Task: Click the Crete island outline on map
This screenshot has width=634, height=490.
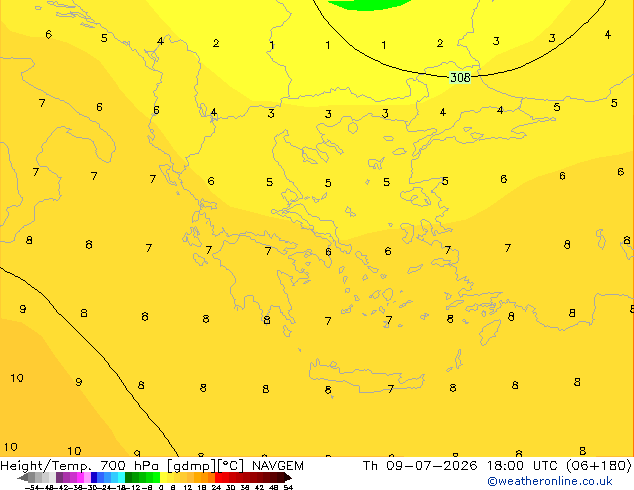Action: 366,376
